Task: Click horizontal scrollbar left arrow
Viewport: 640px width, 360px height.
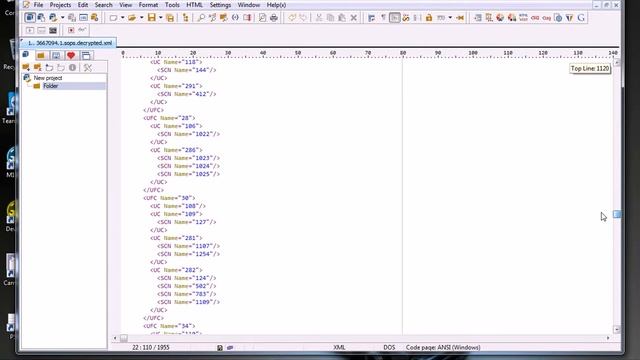Action: pos(115,338)
